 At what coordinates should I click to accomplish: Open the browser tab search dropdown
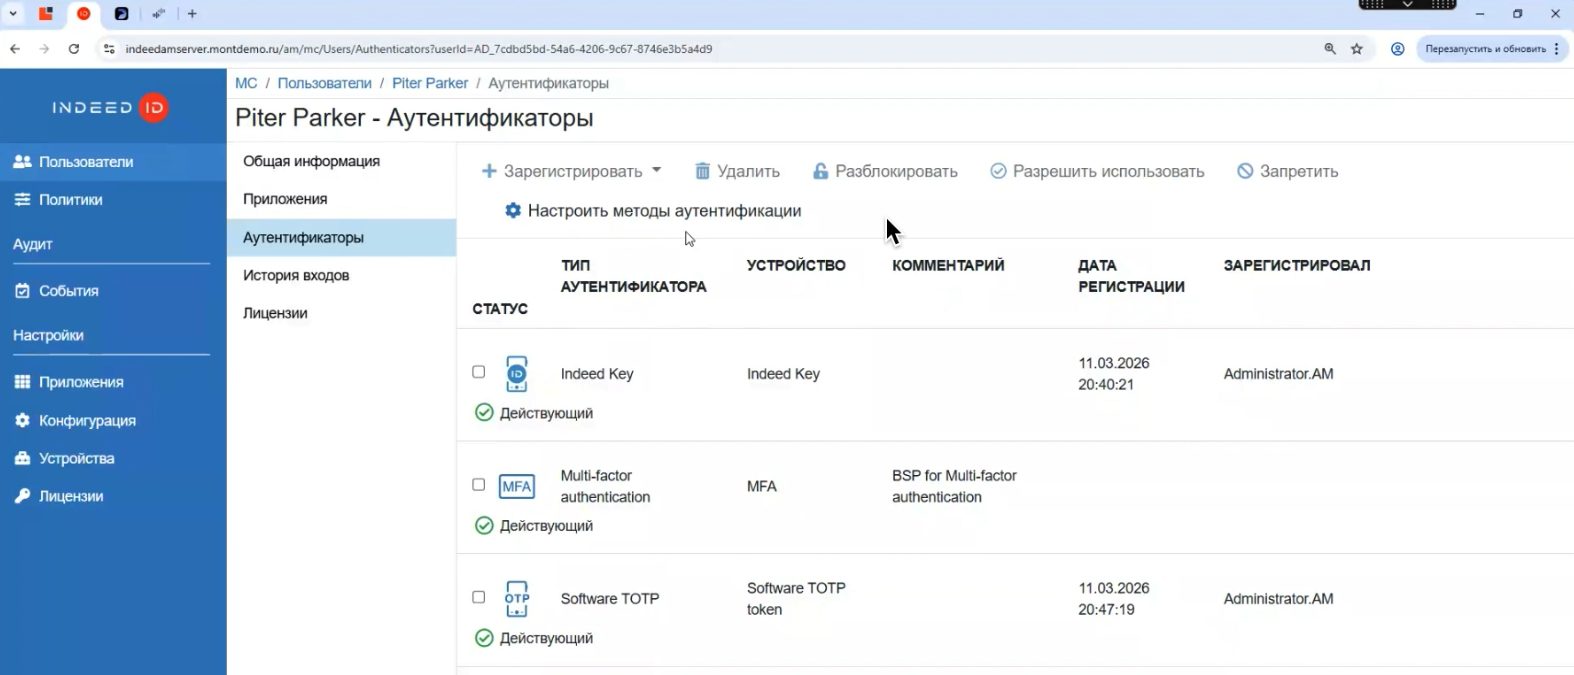pos(13,14)
